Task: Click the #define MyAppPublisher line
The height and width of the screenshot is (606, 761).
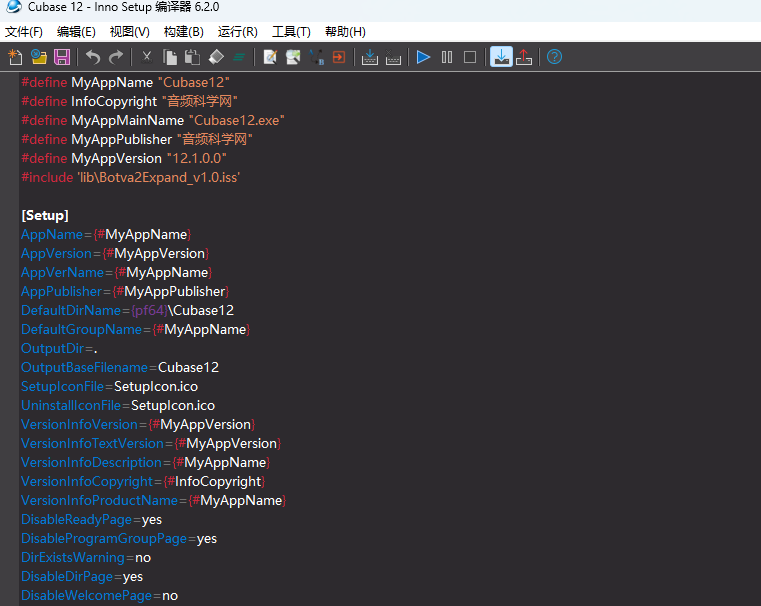Action: tap(137, 140)
